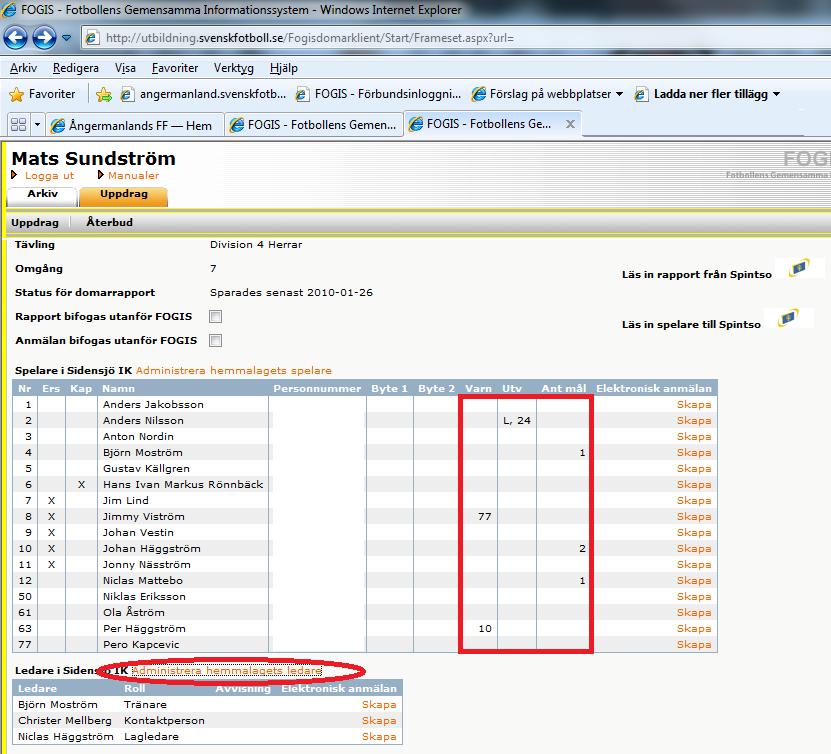Open the recent pages dropdown arrow

point(67,38)
